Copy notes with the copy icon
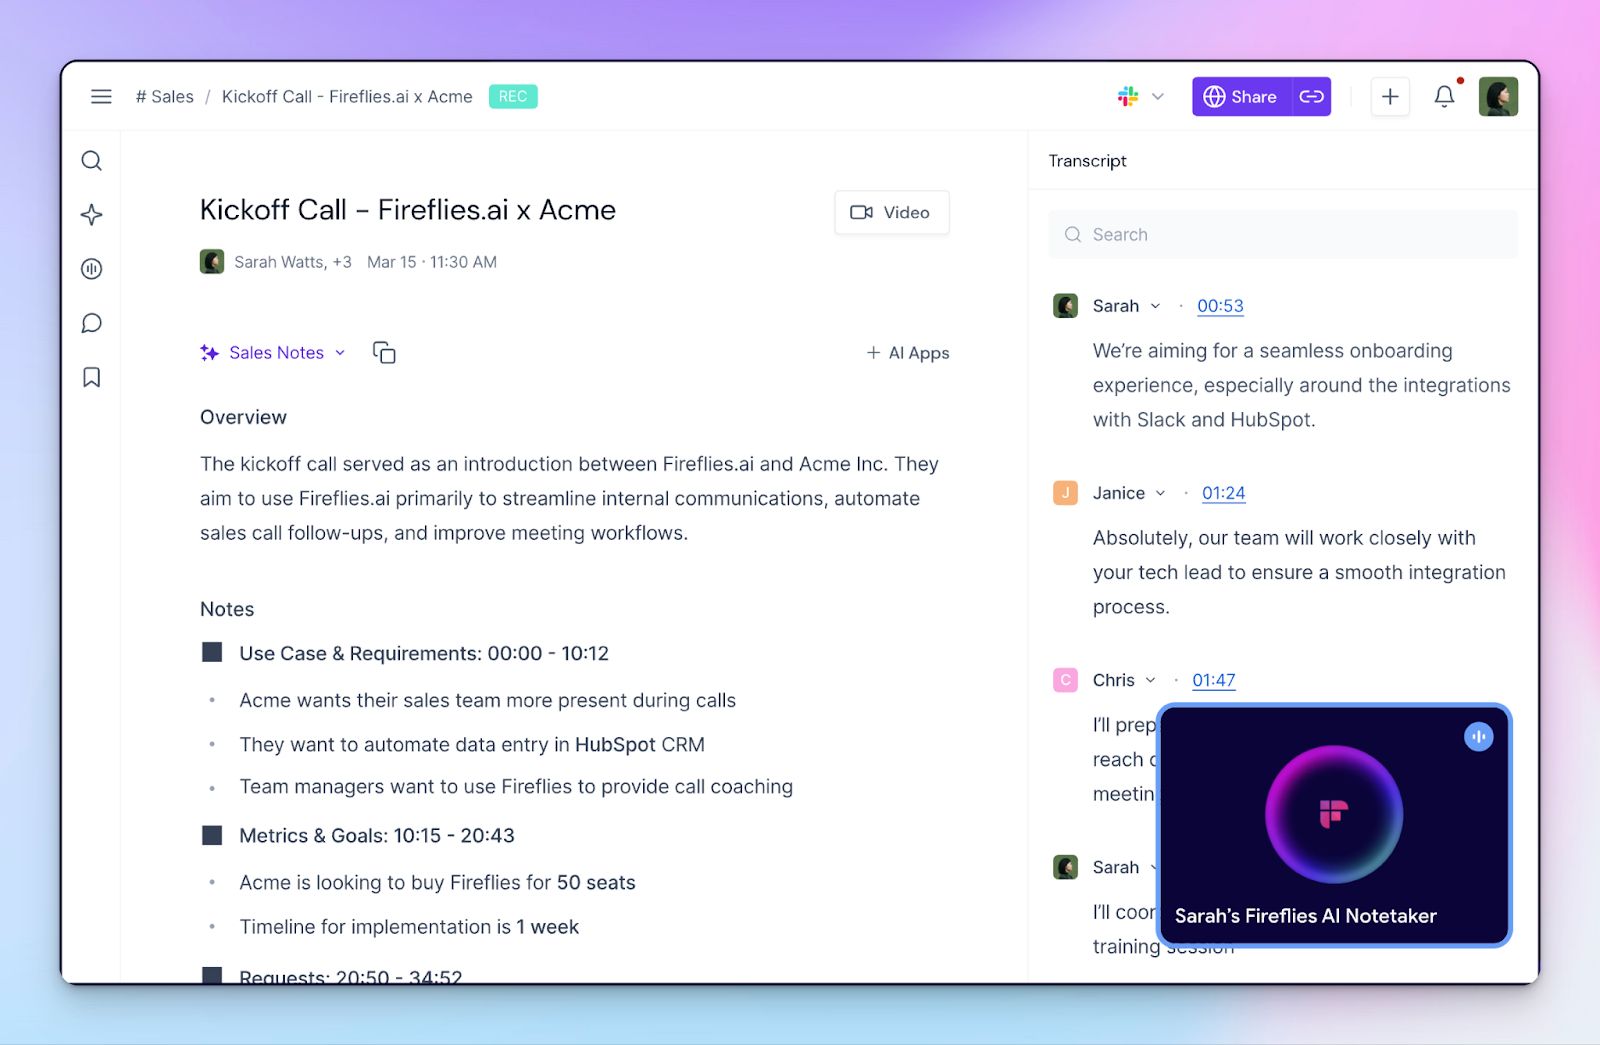1600x1045 pixels. tap(384, 353)
